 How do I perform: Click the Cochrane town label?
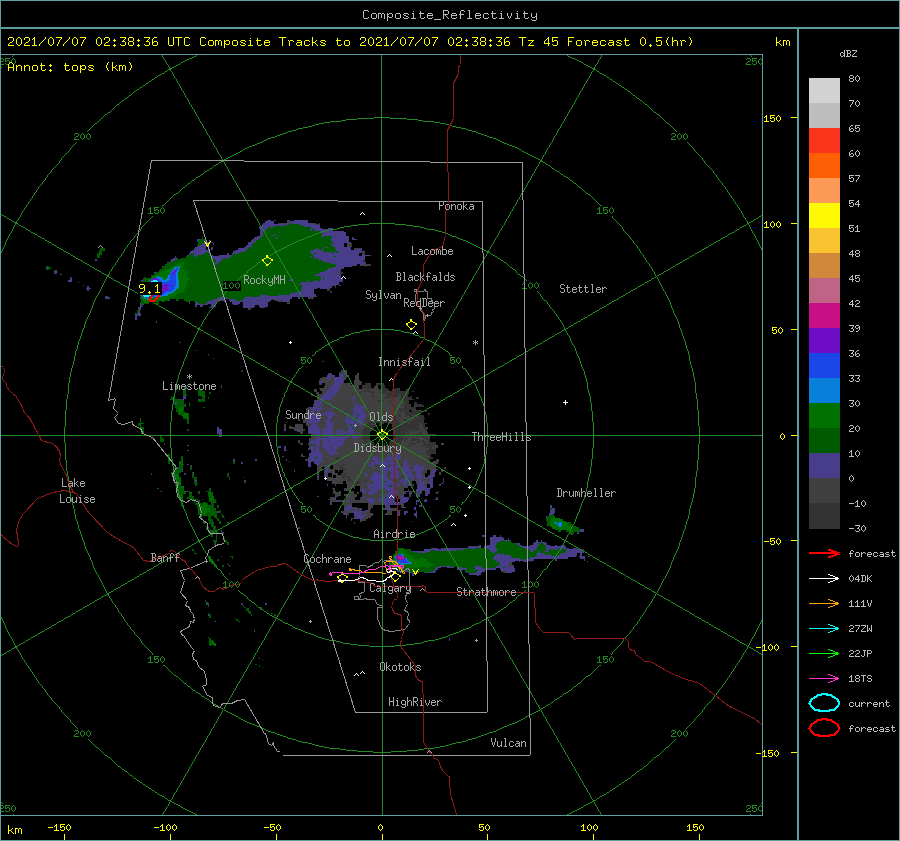coord(327,559)
